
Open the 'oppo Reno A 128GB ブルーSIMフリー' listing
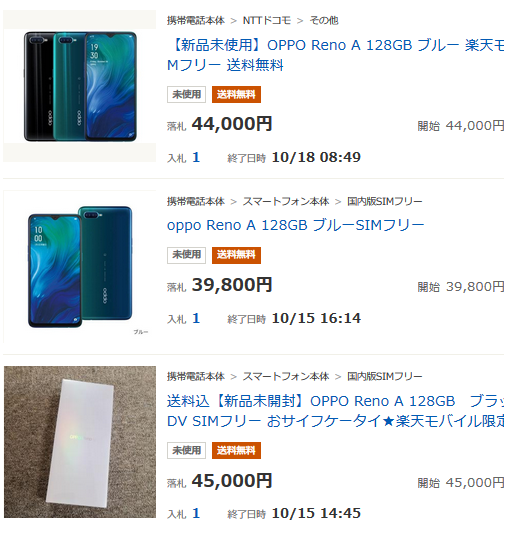click(x=296, y=225)
